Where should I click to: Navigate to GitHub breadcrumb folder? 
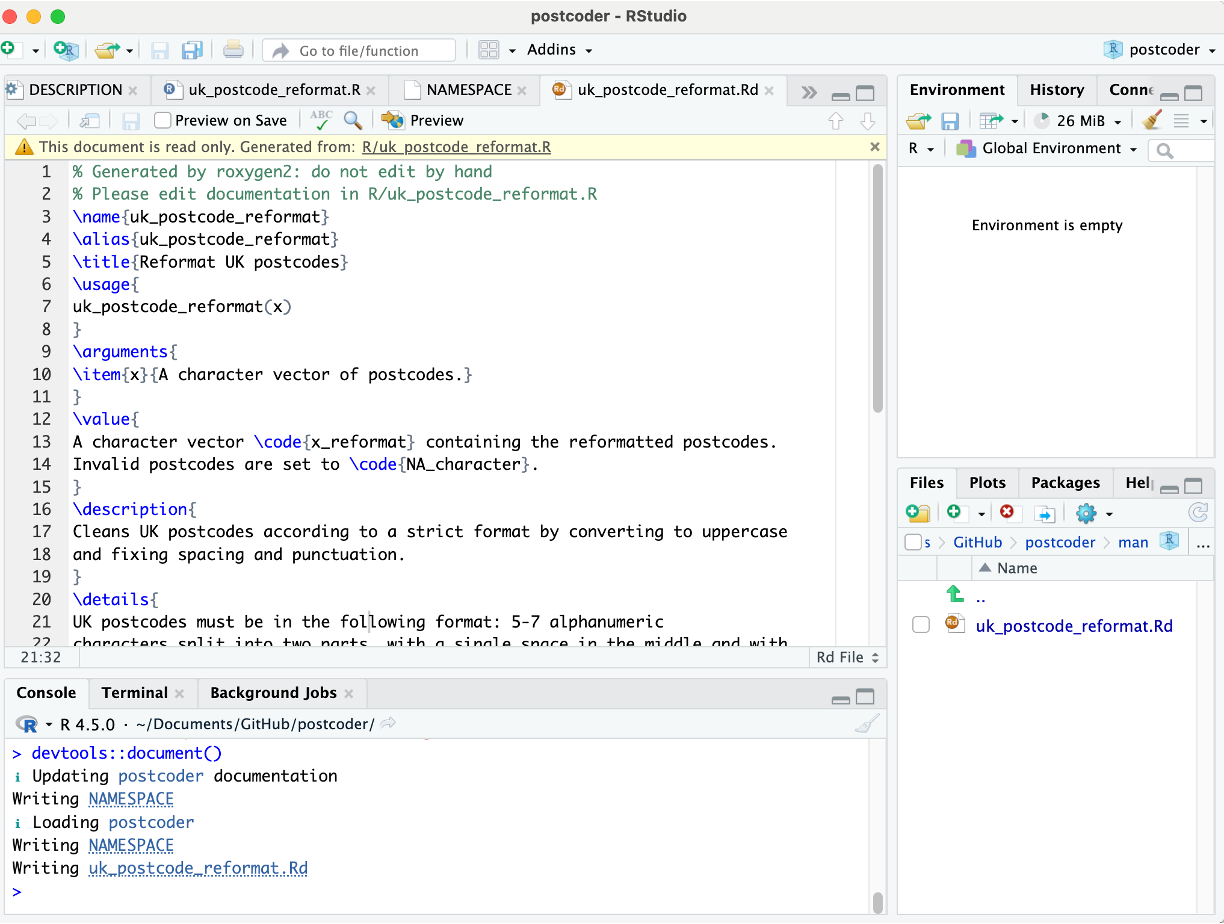pos(977,542)
